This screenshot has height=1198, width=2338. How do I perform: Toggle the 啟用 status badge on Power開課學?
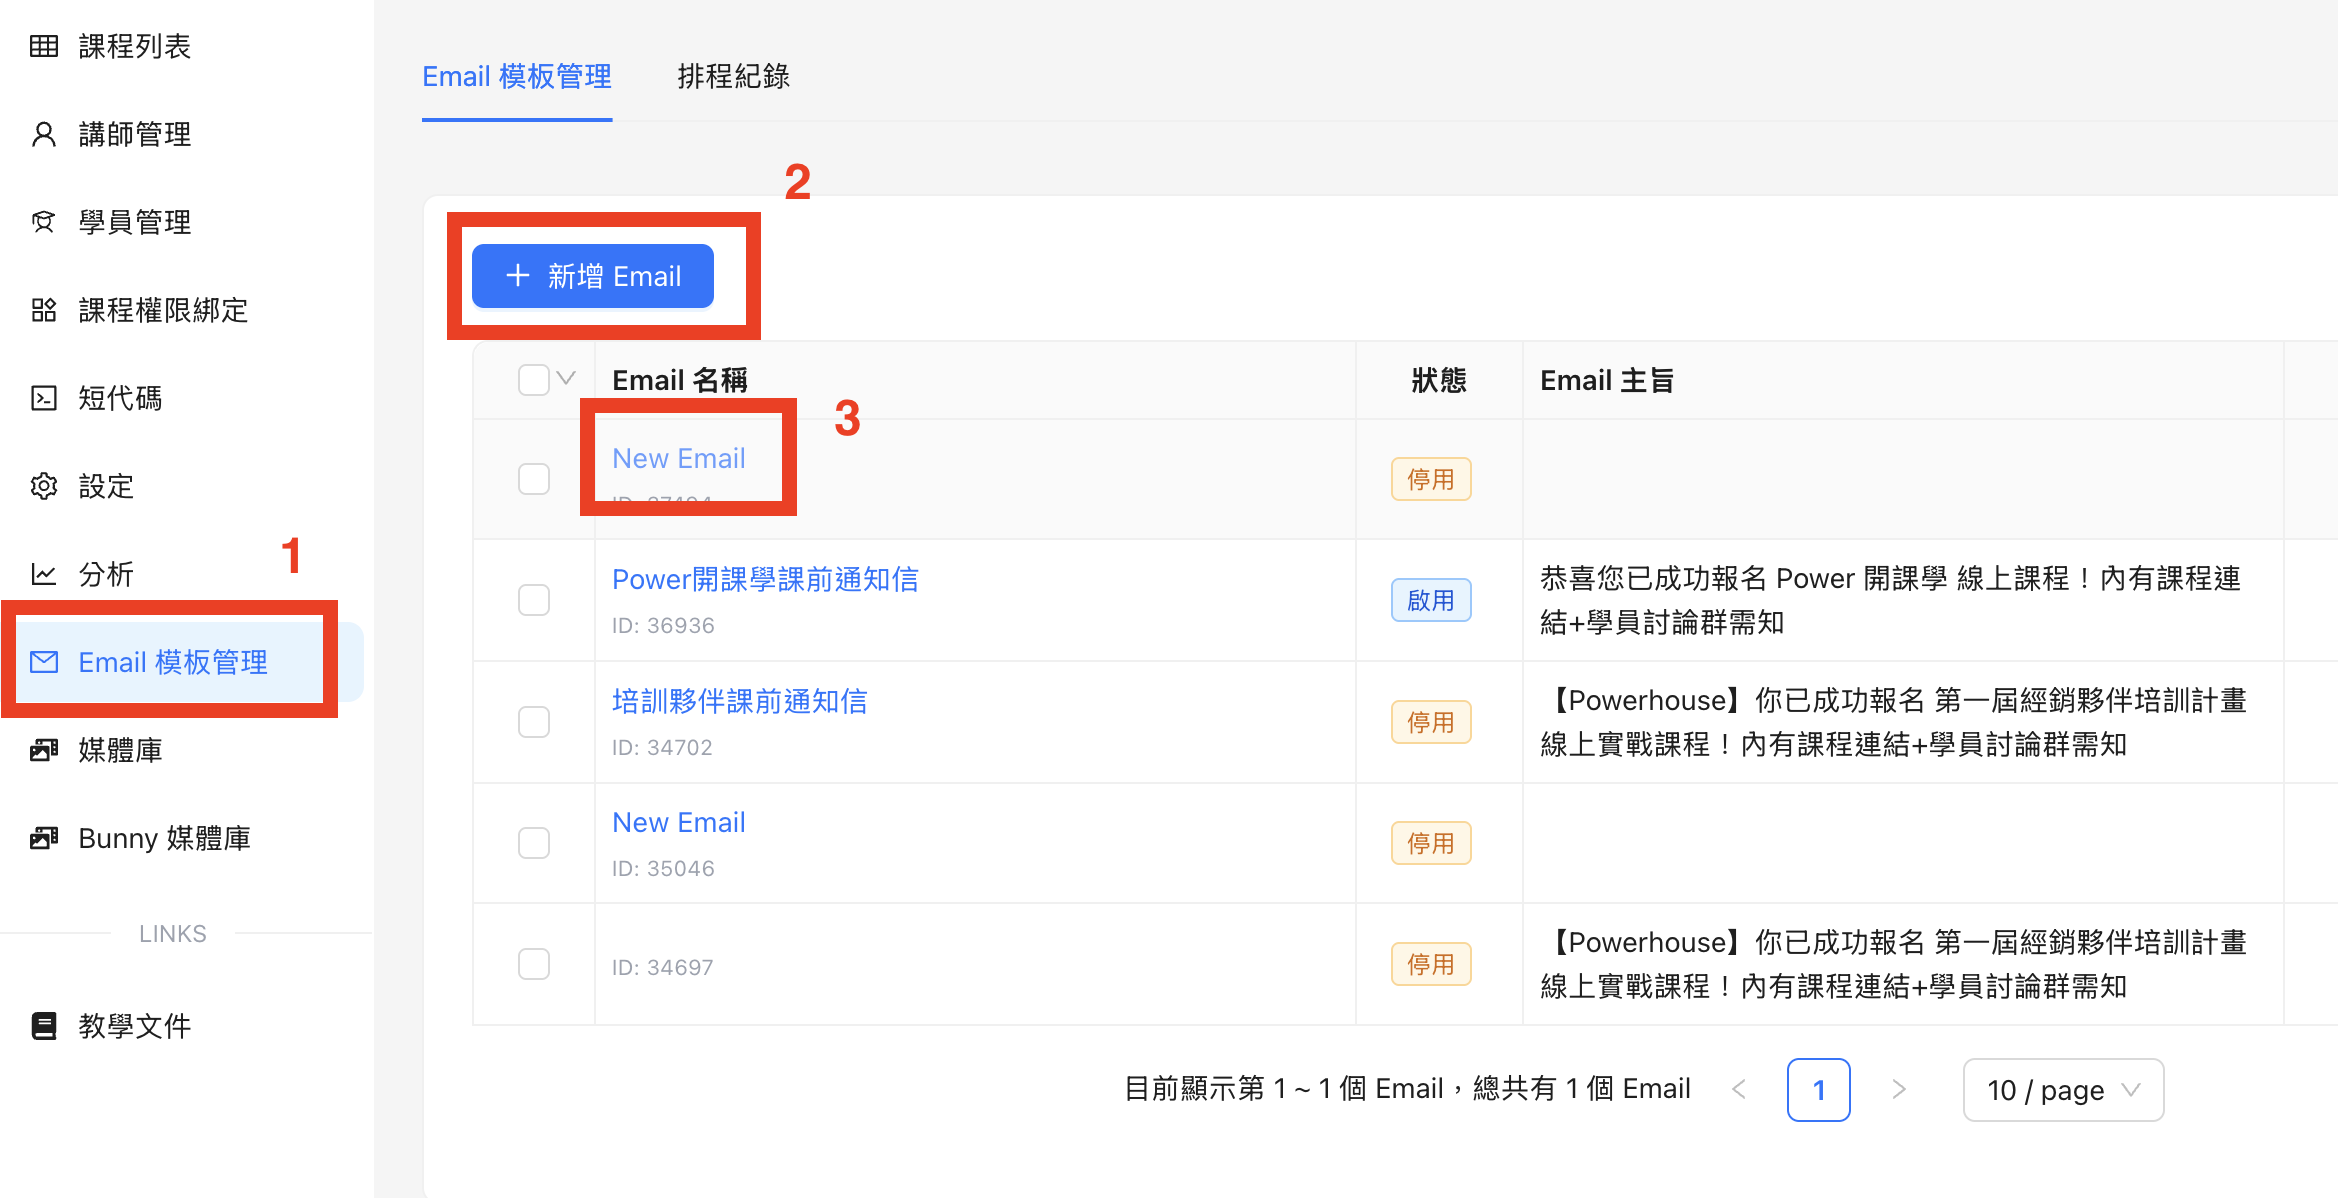point(1431,600)
